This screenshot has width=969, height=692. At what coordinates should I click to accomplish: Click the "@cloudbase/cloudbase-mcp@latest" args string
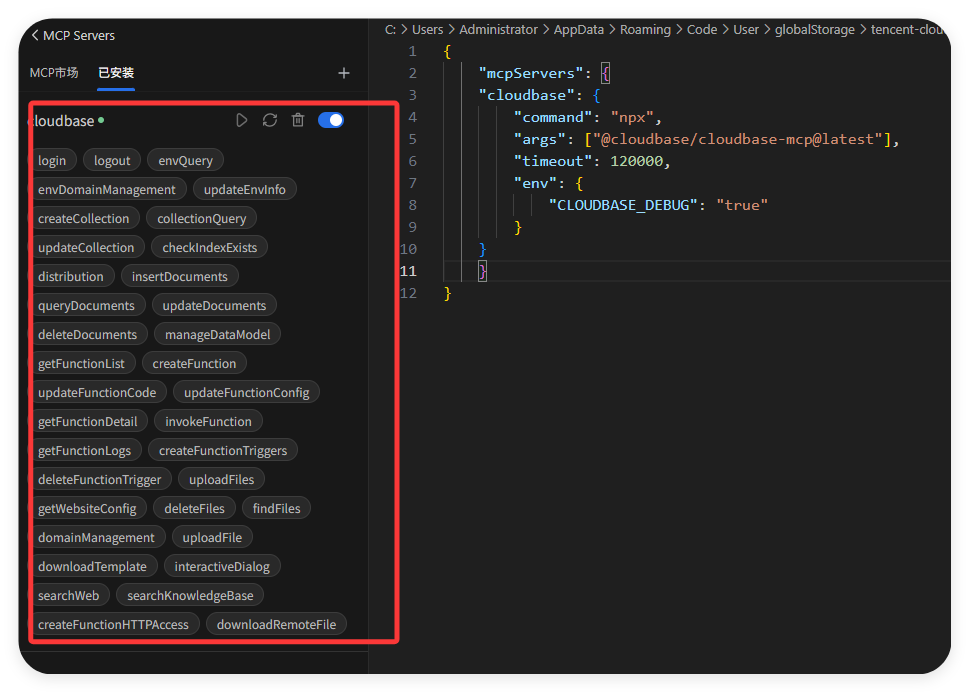737,140
